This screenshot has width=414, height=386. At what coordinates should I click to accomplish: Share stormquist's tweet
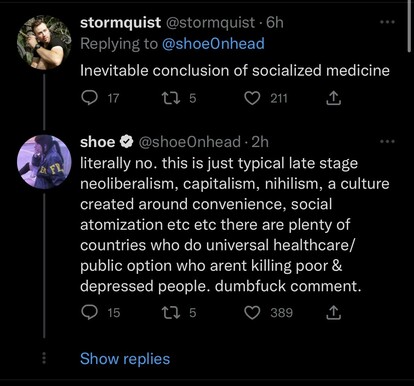[333, 98]
